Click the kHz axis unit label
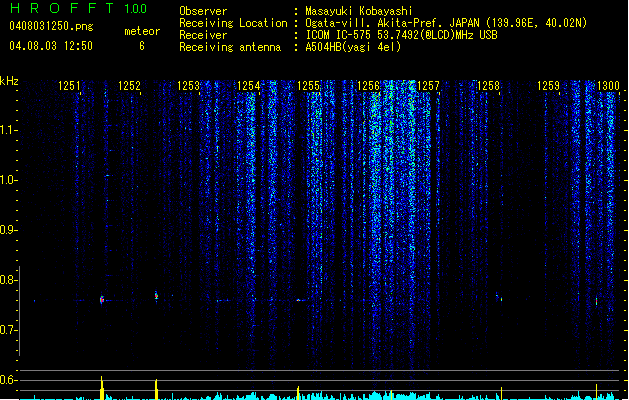Screen dimensions: 629x400 point(9,81)
